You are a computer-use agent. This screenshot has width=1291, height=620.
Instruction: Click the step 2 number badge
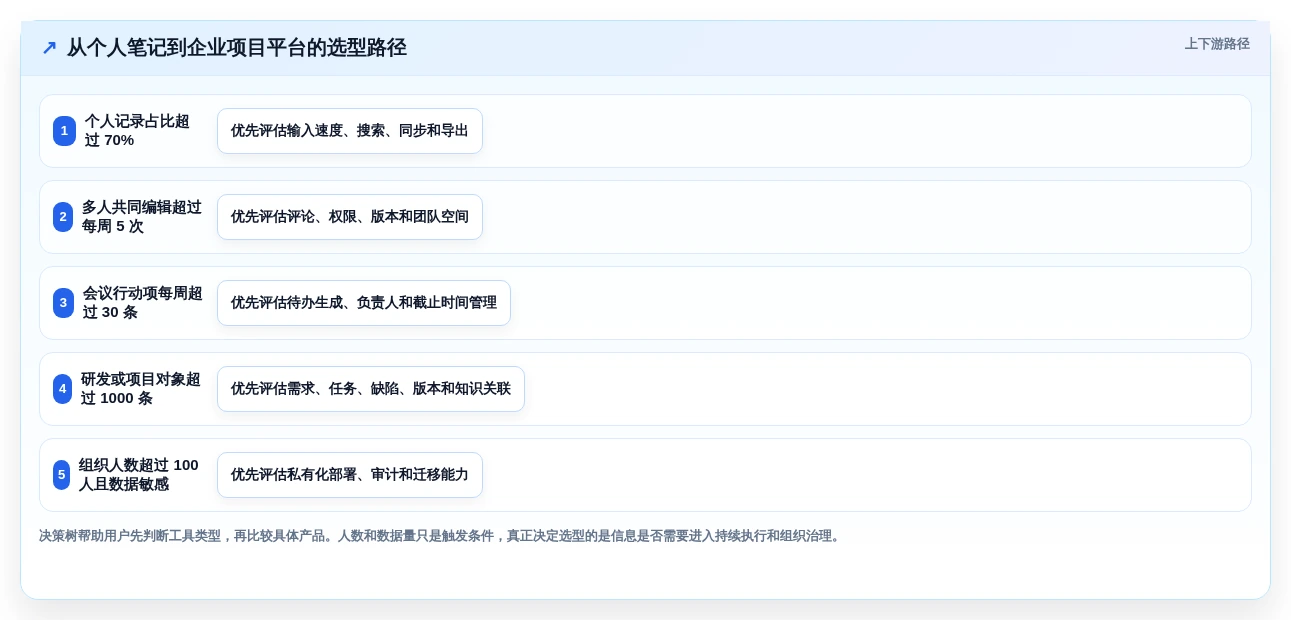pyautogui.click(x=63, y=217)
